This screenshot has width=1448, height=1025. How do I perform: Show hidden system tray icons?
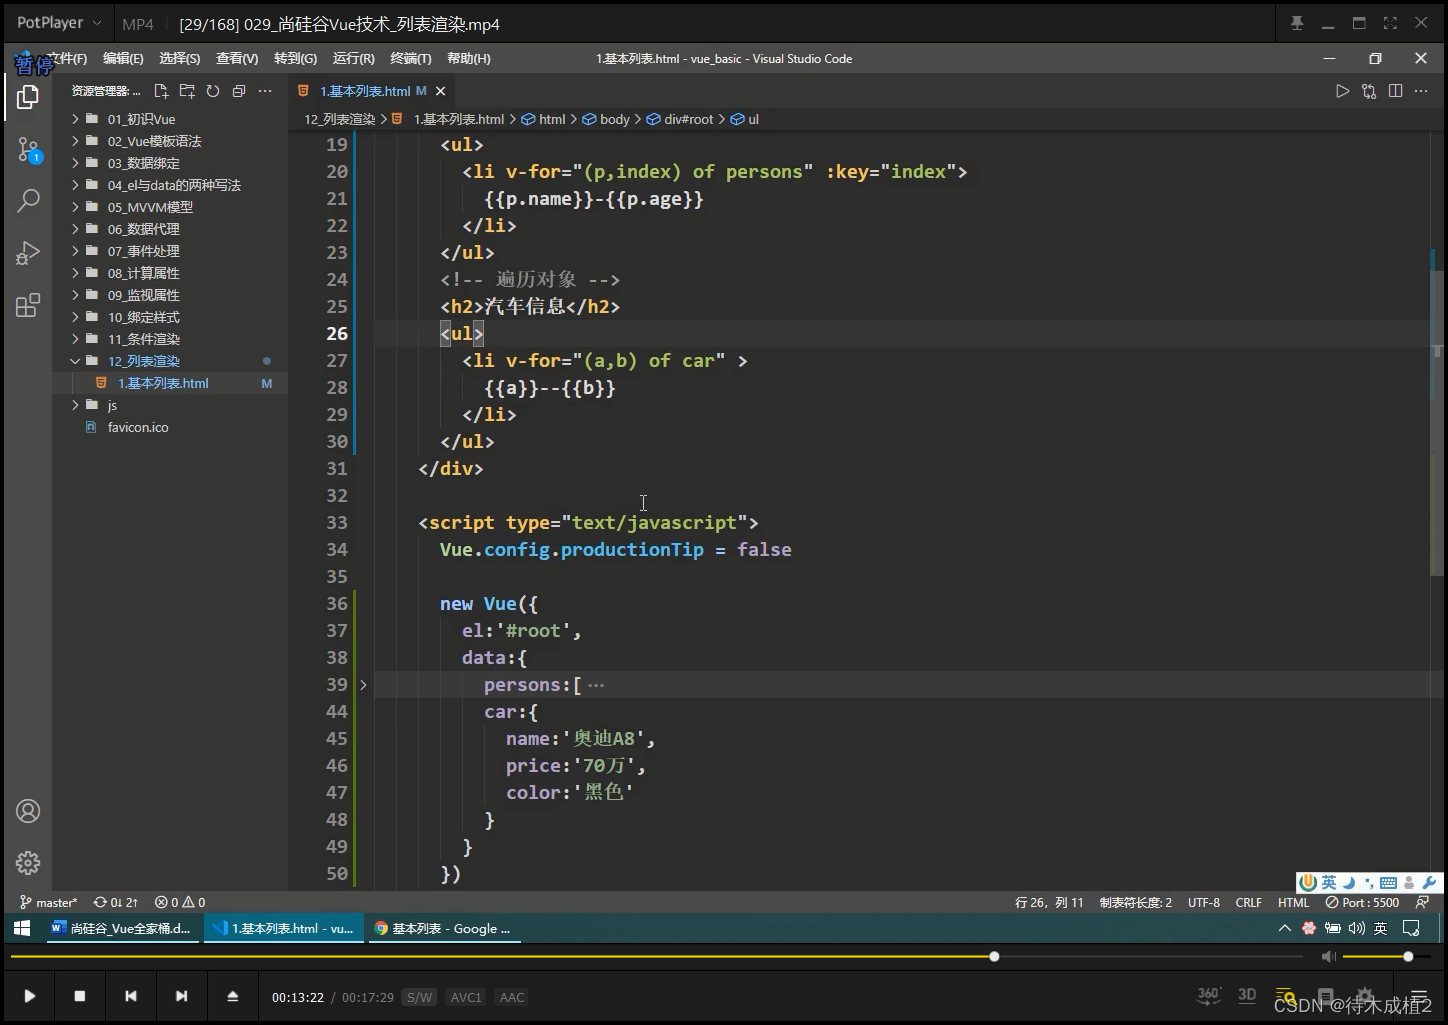[1284, 928]
